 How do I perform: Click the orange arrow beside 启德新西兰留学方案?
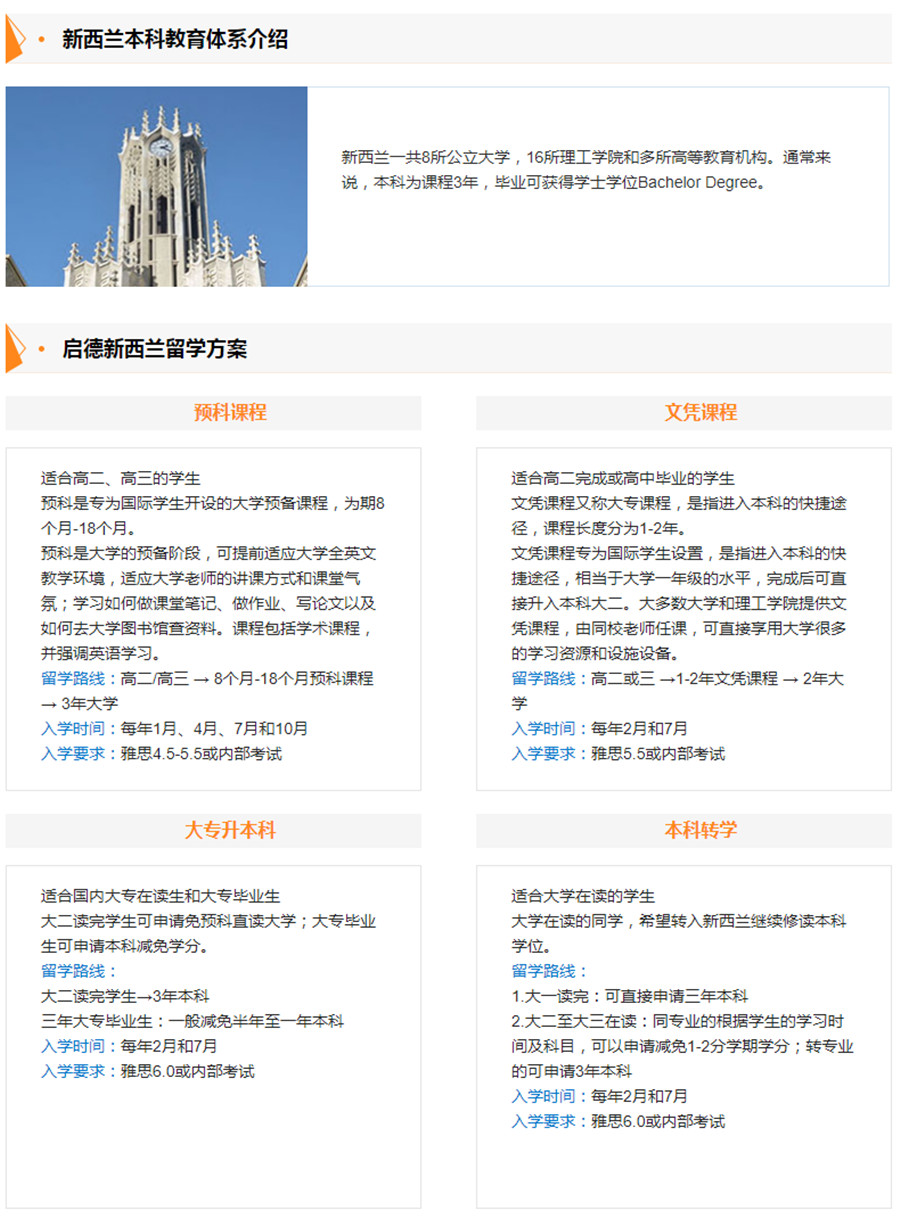point(14,348)
